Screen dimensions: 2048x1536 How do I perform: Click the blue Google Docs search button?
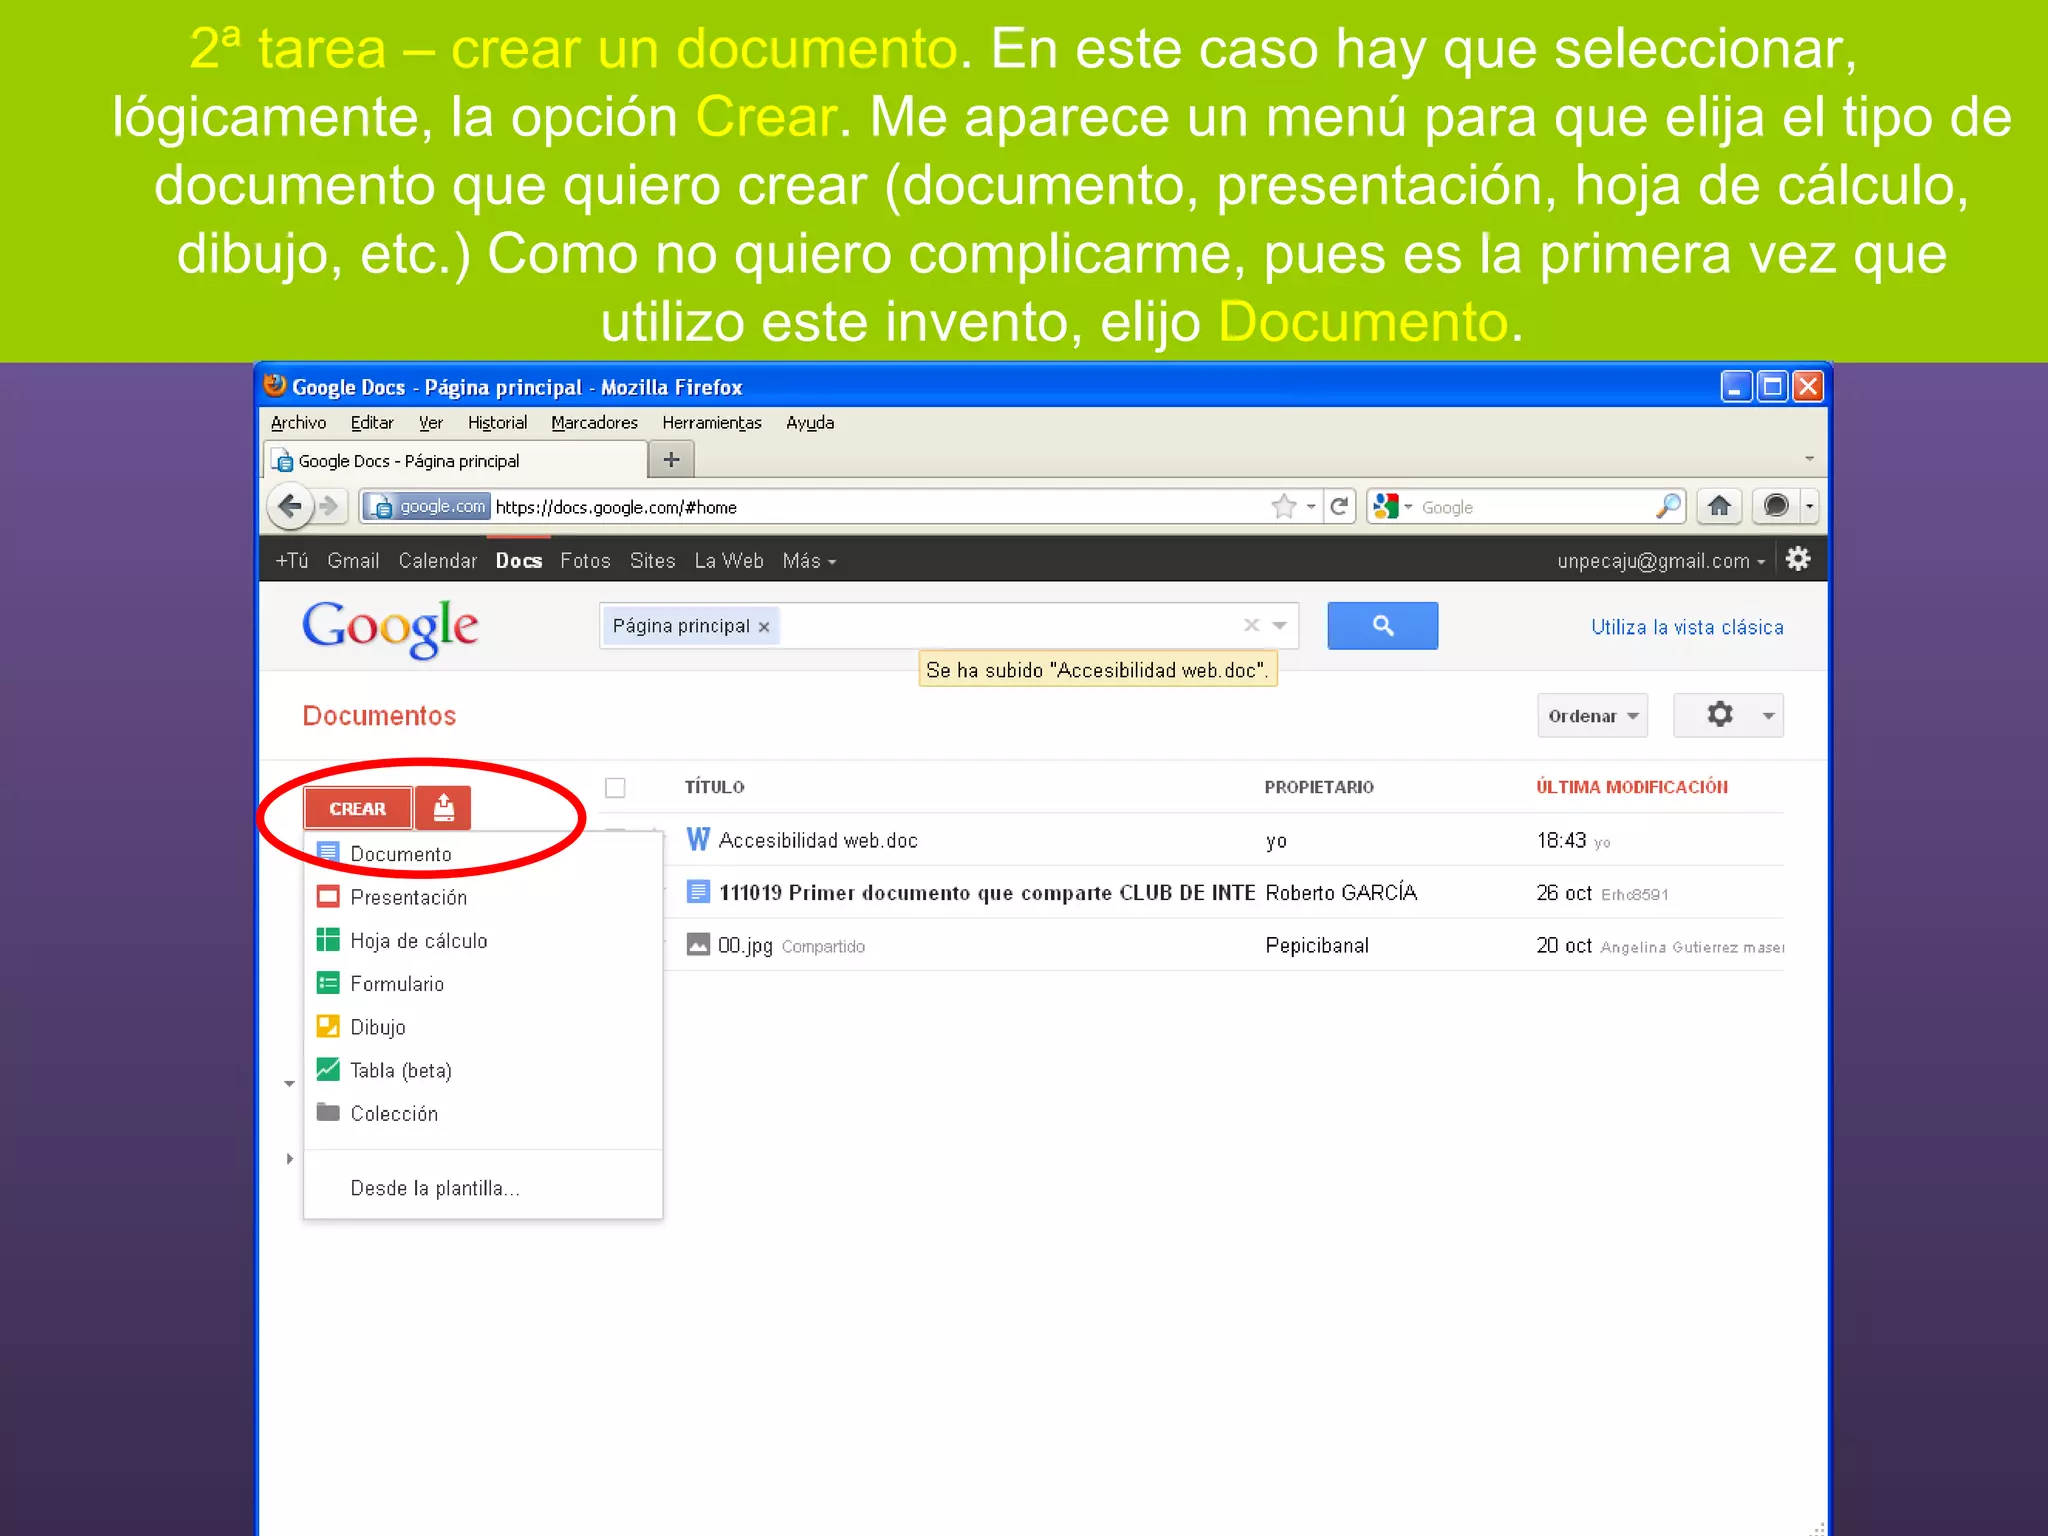(x=1382, y=625)
